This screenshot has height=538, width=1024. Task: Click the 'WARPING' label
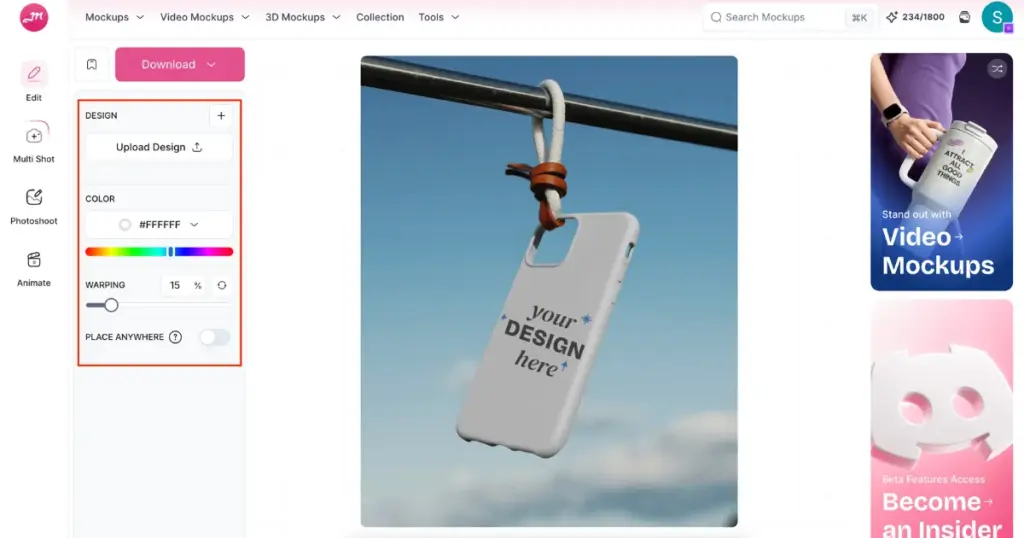(x=105, y=285)
